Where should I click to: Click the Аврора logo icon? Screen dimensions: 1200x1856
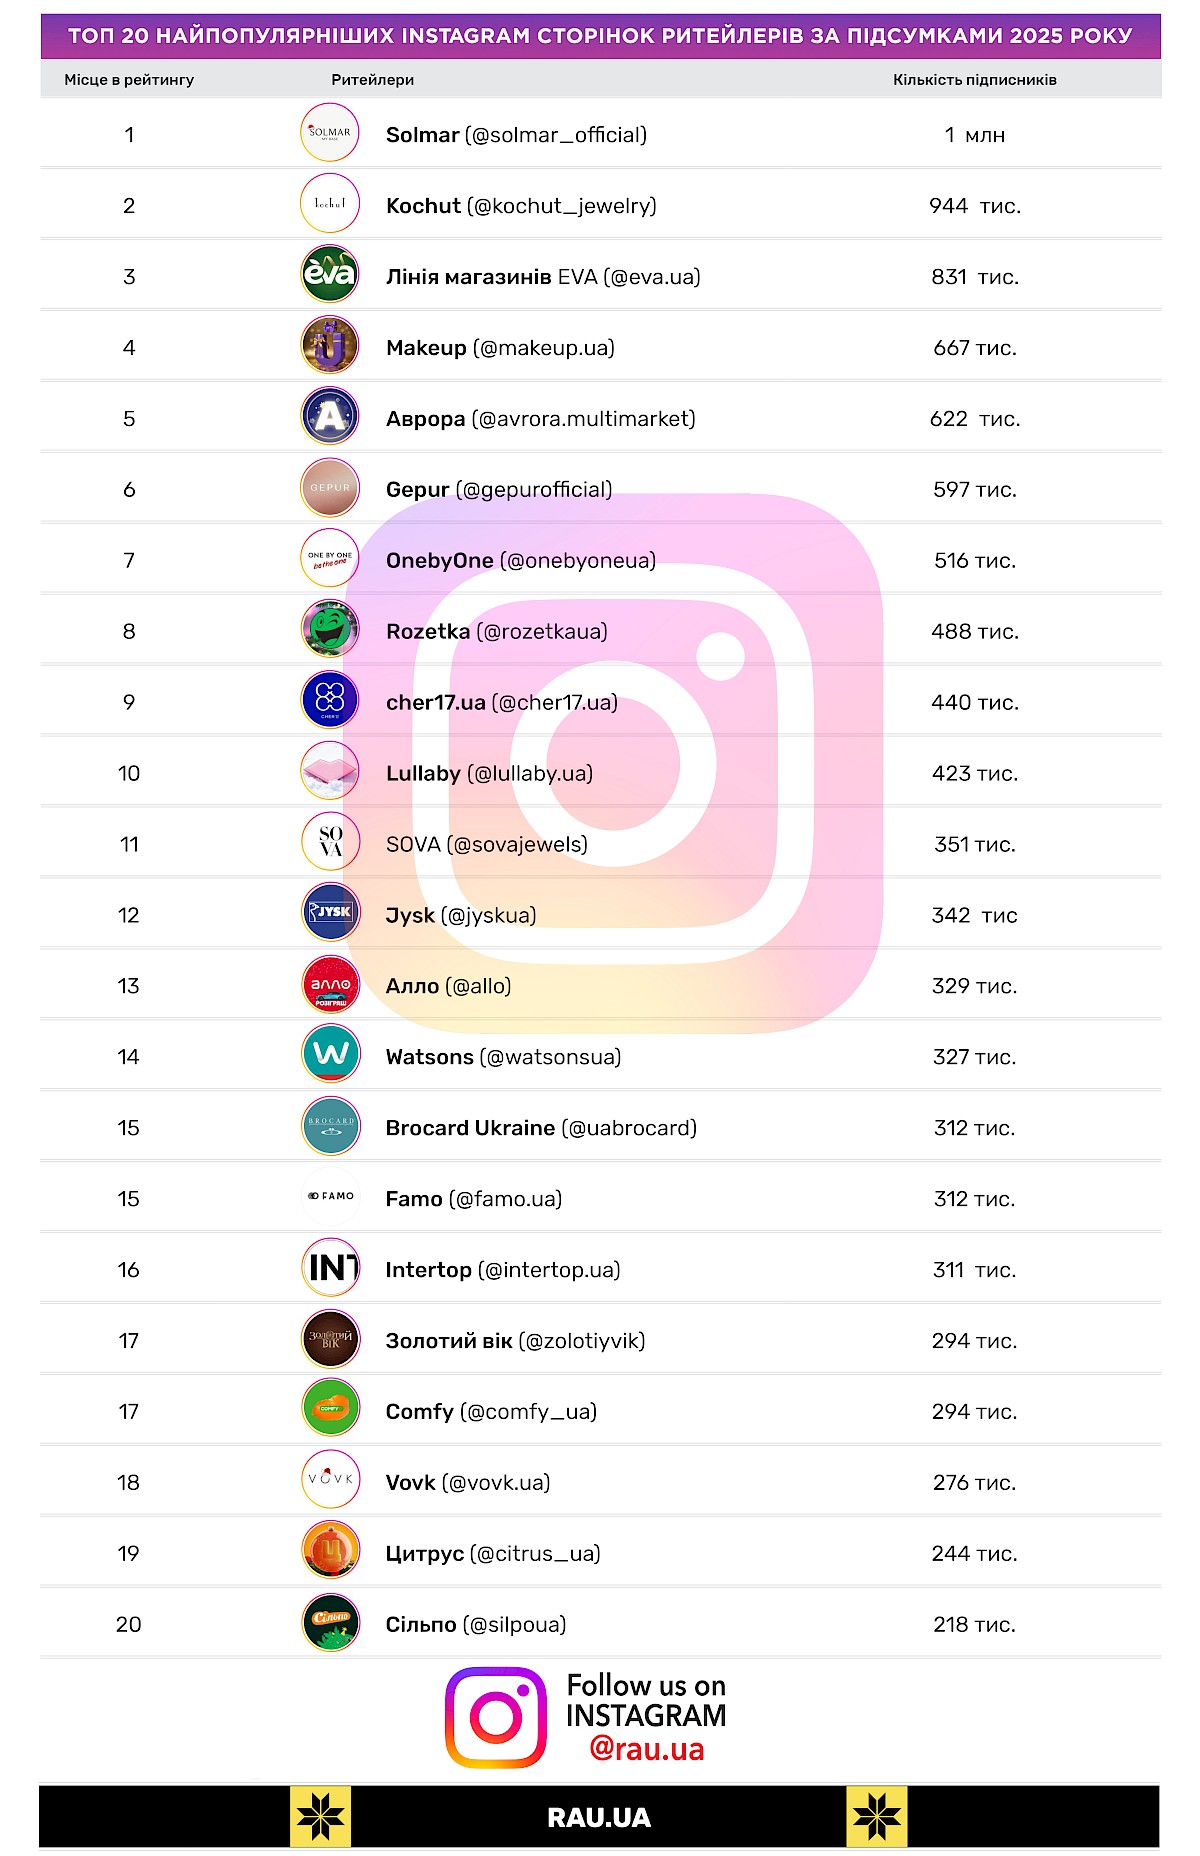330,417
